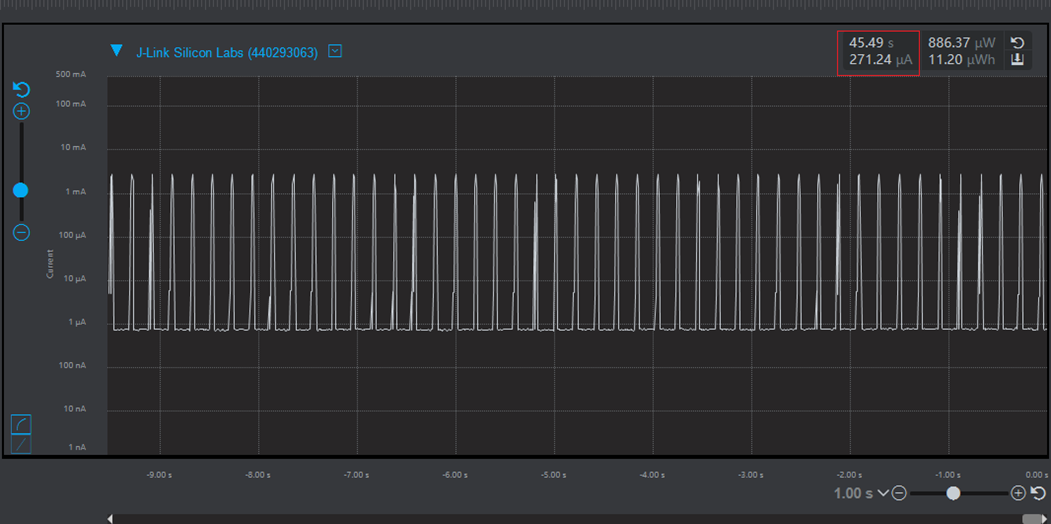Click the -1.00 s time axis label
Viewport: 1051px width, 524px height.
coord(948,475)
